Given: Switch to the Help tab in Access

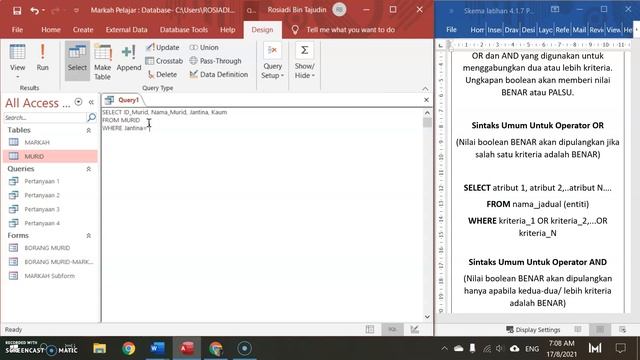Looking at the screenshot, I should pyautogui.click(x=227, y=30).
